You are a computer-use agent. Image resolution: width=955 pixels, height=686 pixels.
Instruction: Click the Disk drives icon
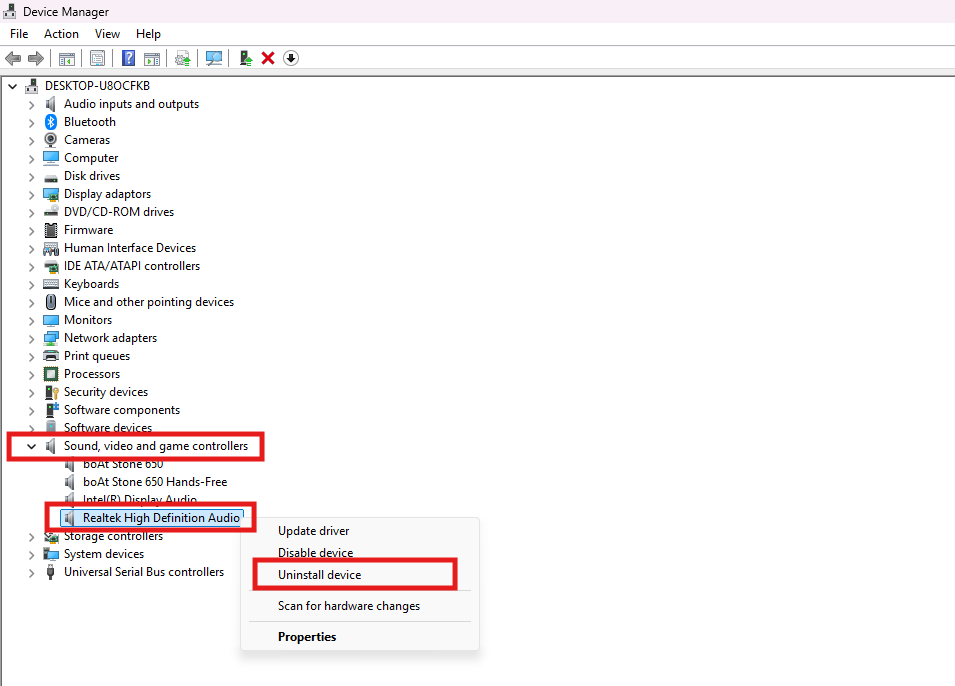[51, 177]
